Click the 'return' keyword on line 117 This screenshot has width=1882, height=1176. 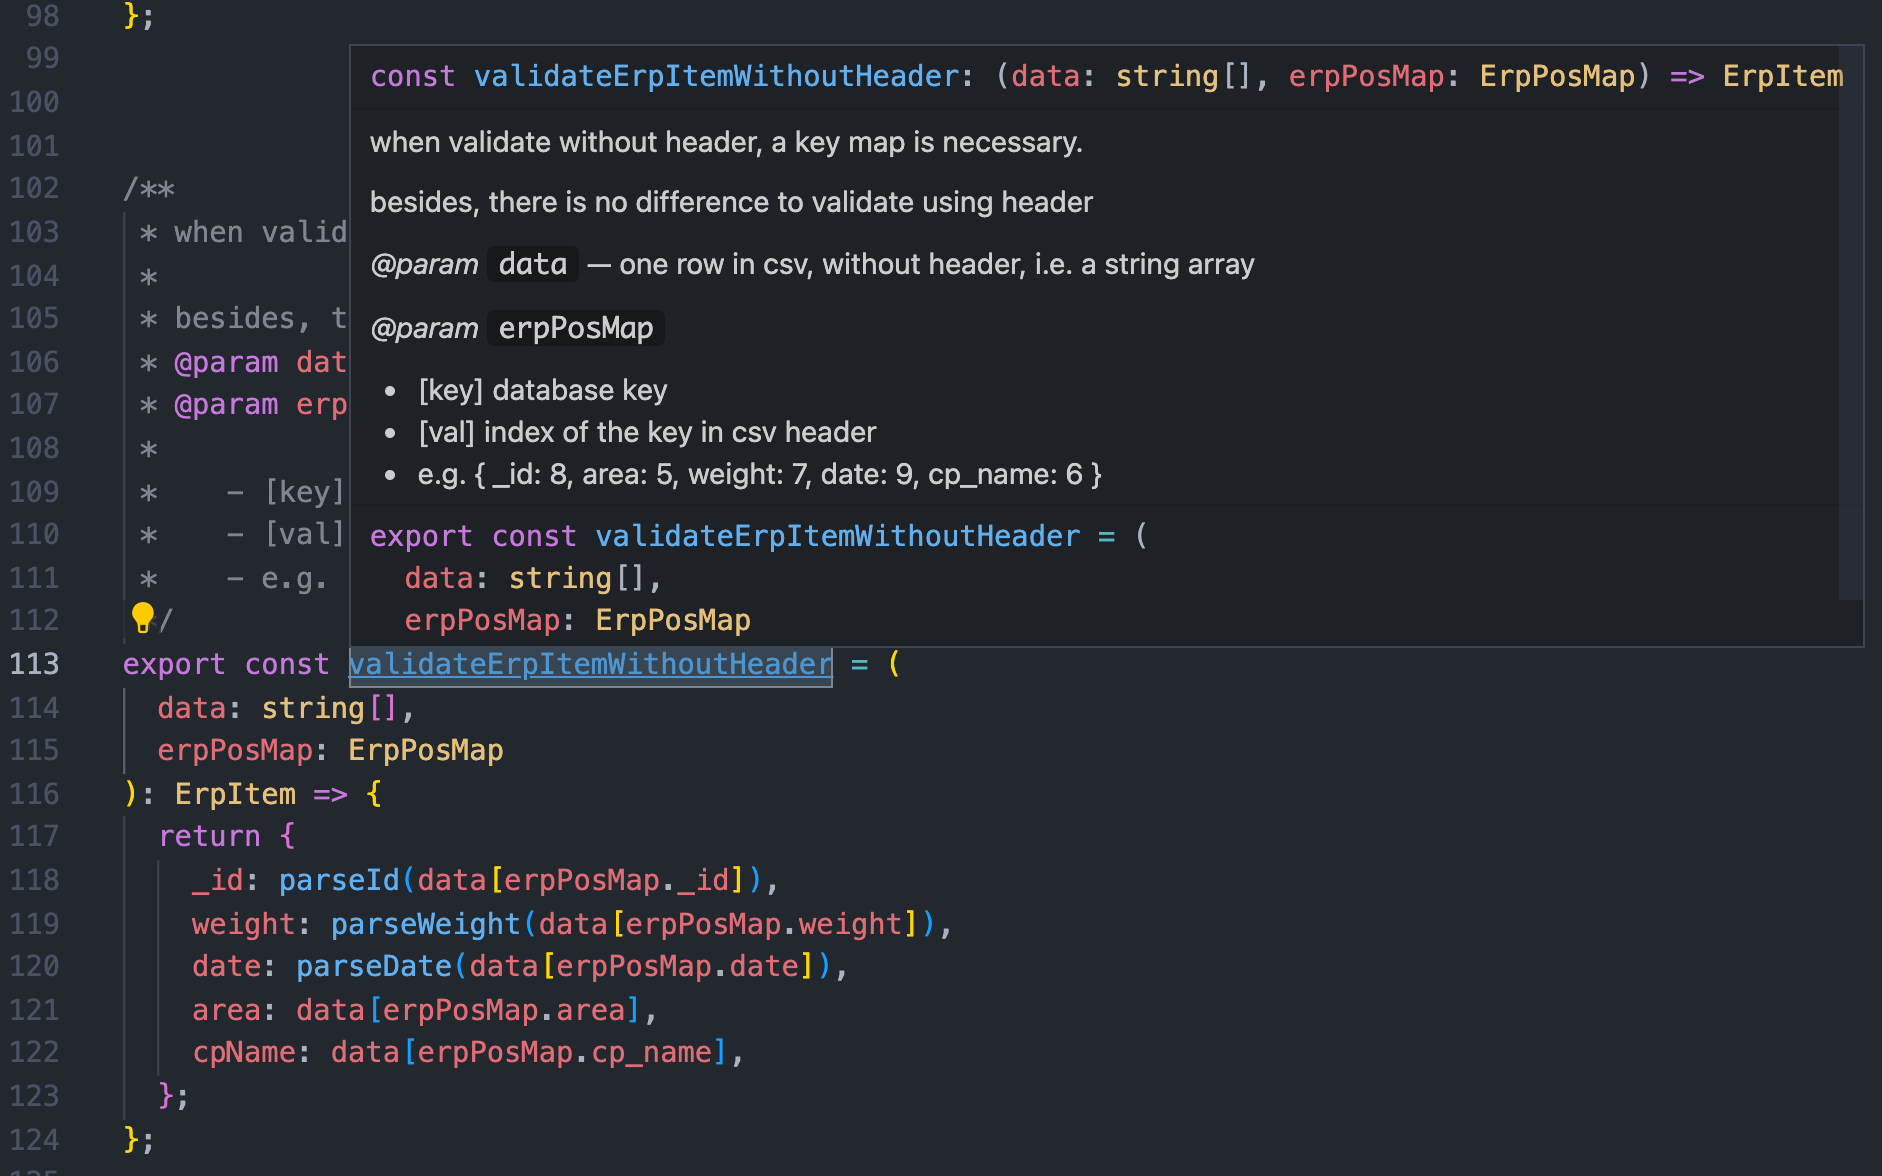[209, 836]
